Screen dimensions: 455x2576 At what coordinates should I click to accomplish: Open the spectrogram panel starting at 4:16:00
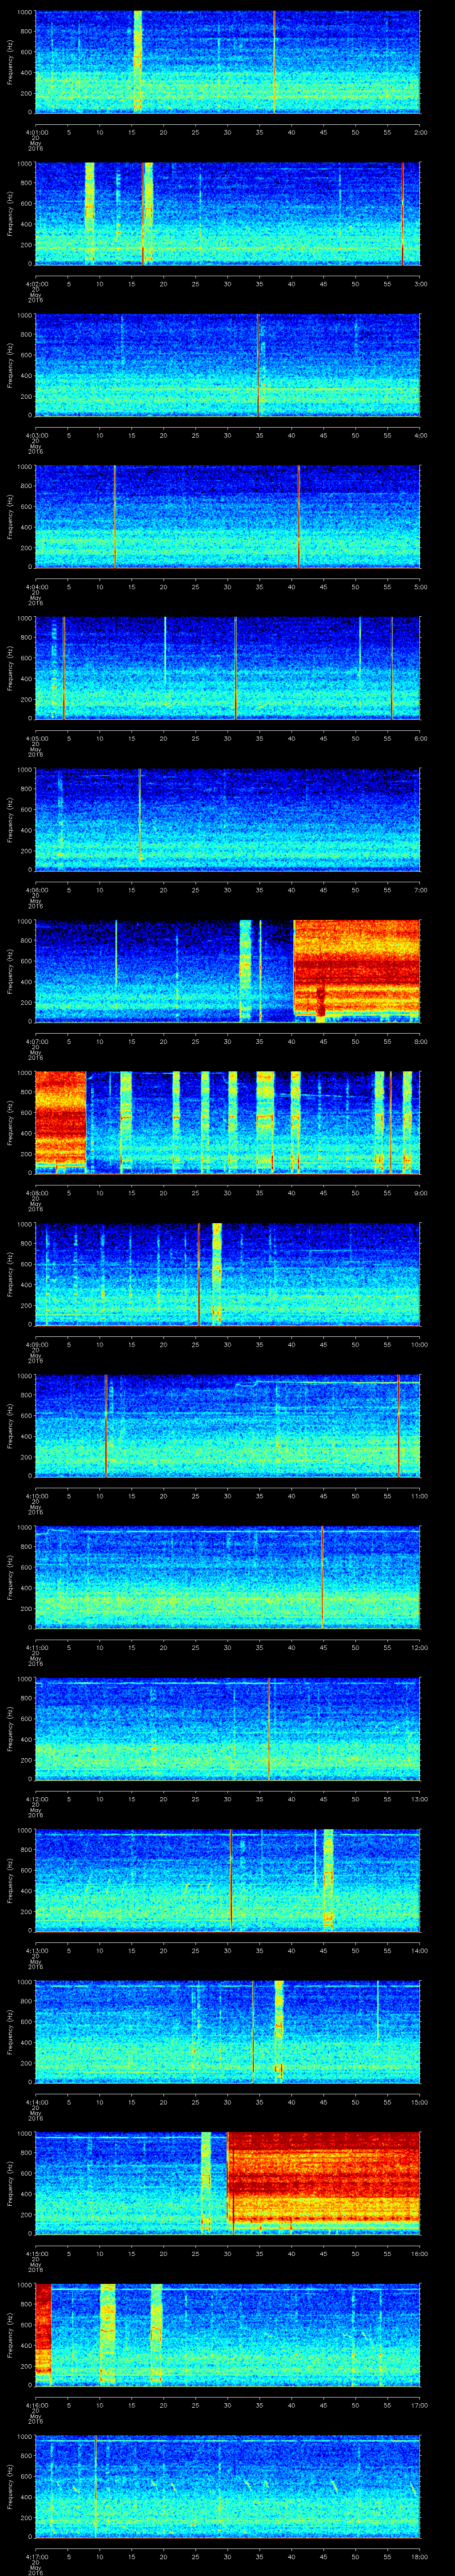click(x=228, y=2334)
